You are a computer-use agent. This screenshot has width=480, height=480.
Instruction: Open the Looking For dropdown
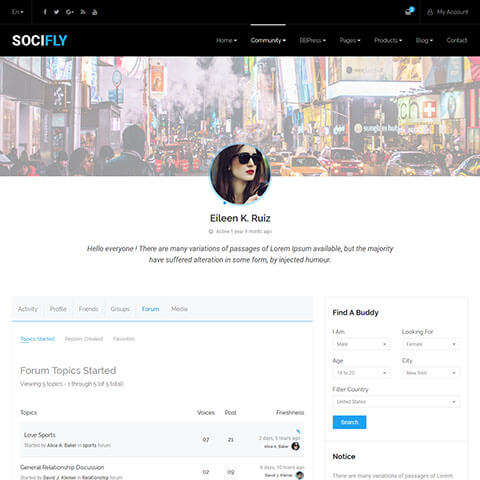click(431, 344)
